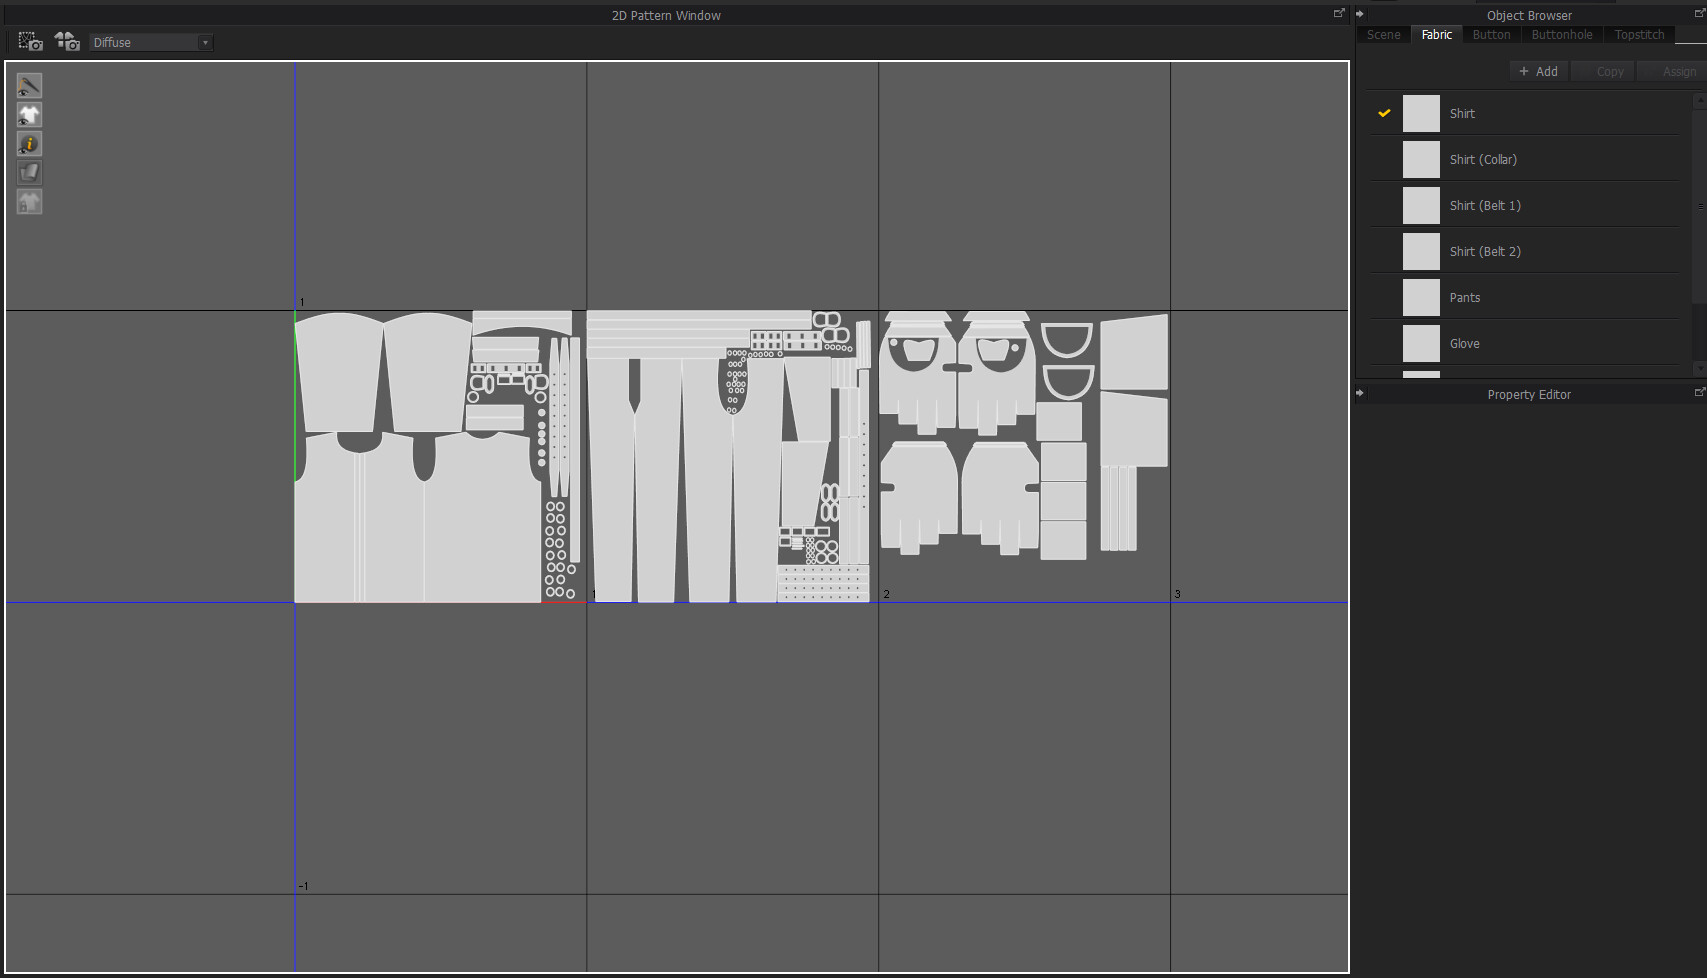Click the yellow checkmark beside Shirt
Viewport: 1707px width, 978px height.
[1384, 113]
